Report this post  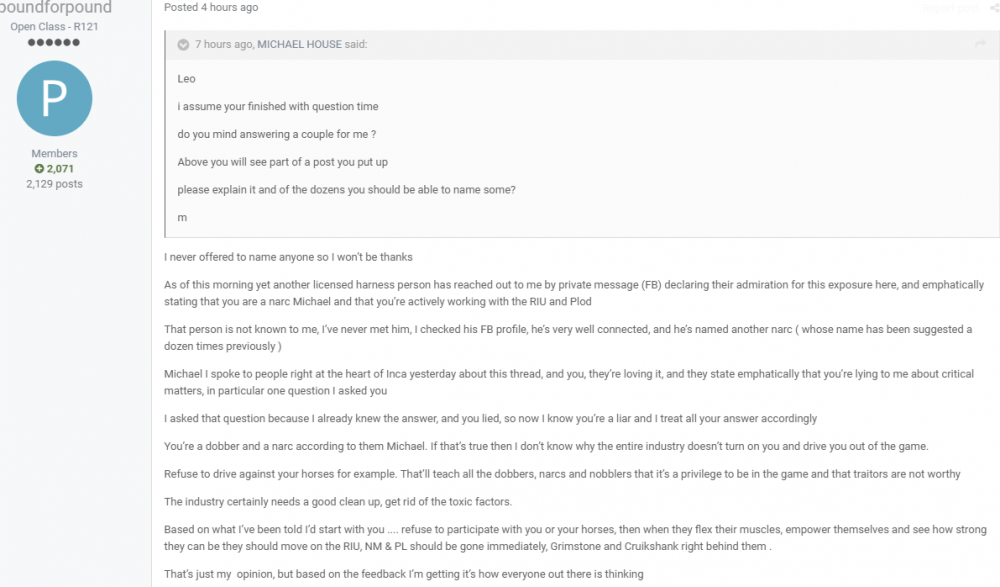coord(950,8)
